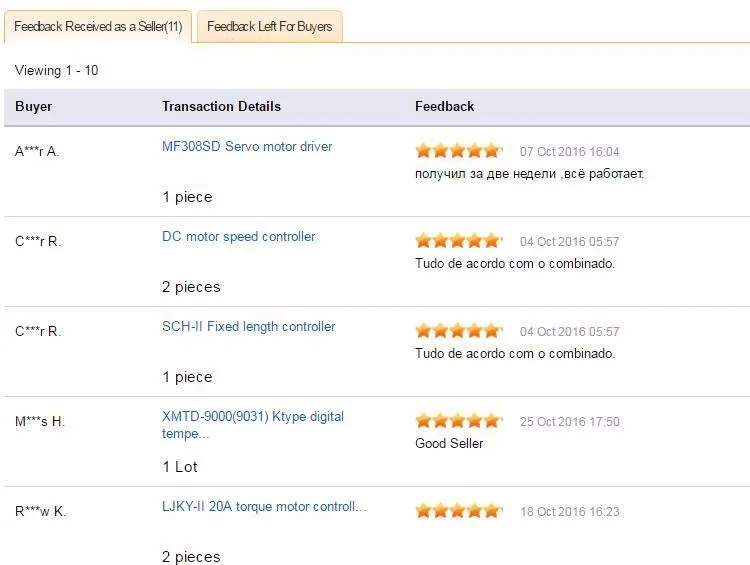The height and width of the screenshot is (565, 750).
Task: Select buyer name R***w K.
Action: (x=40, y=511)
